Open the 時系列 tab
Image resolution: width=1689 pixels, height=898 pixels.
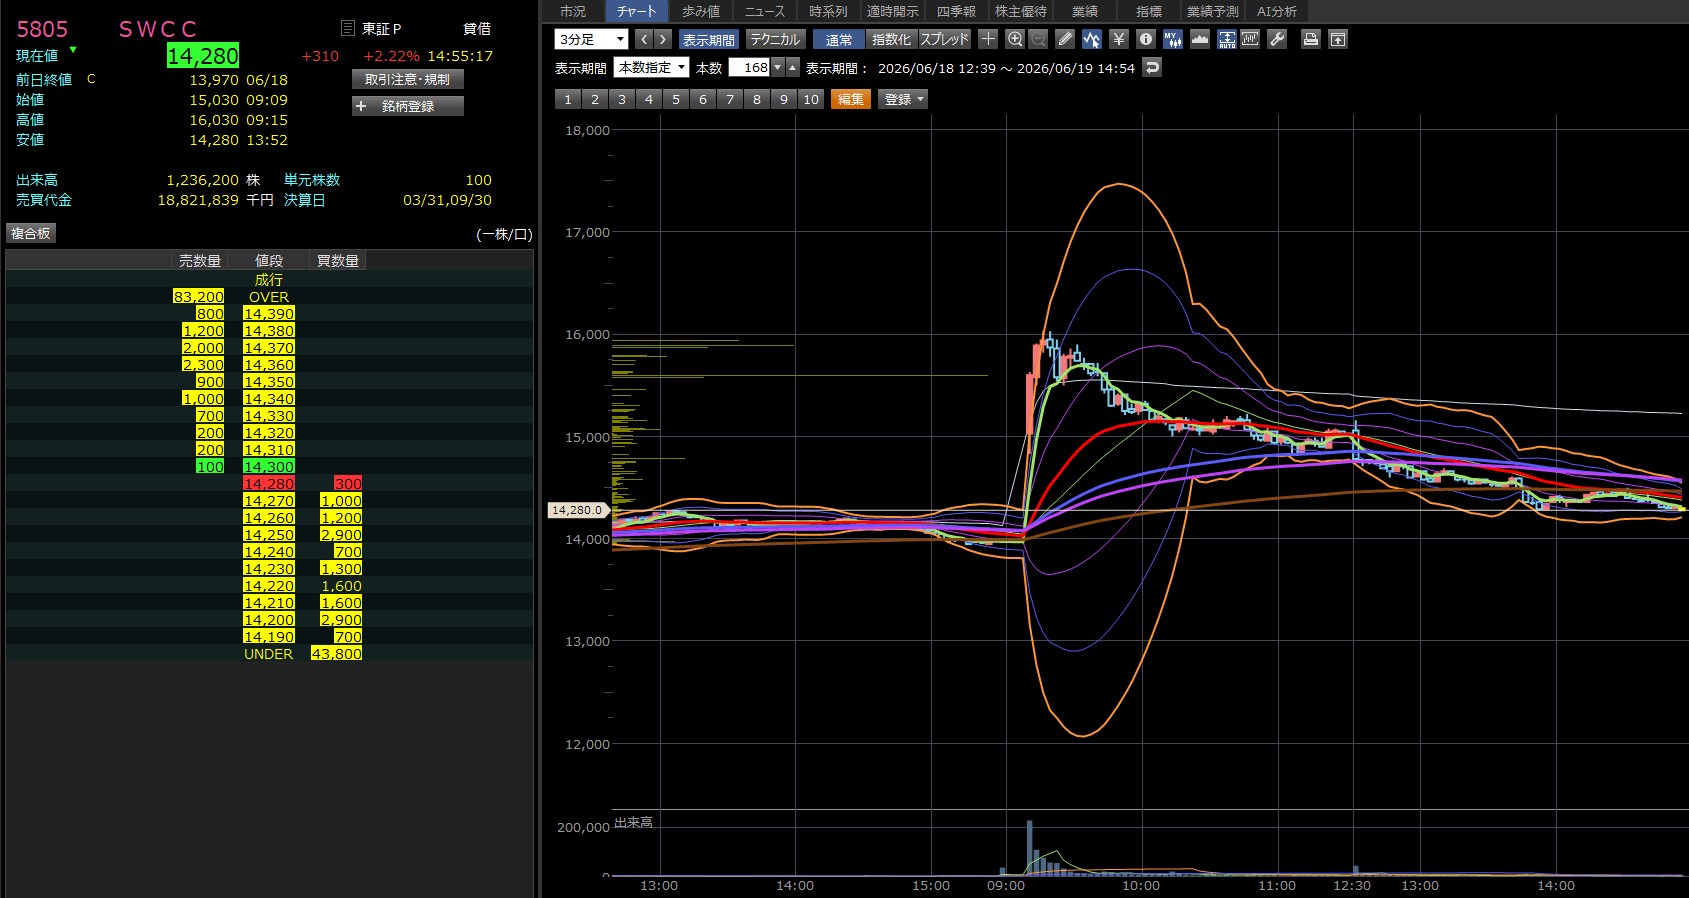828,11
